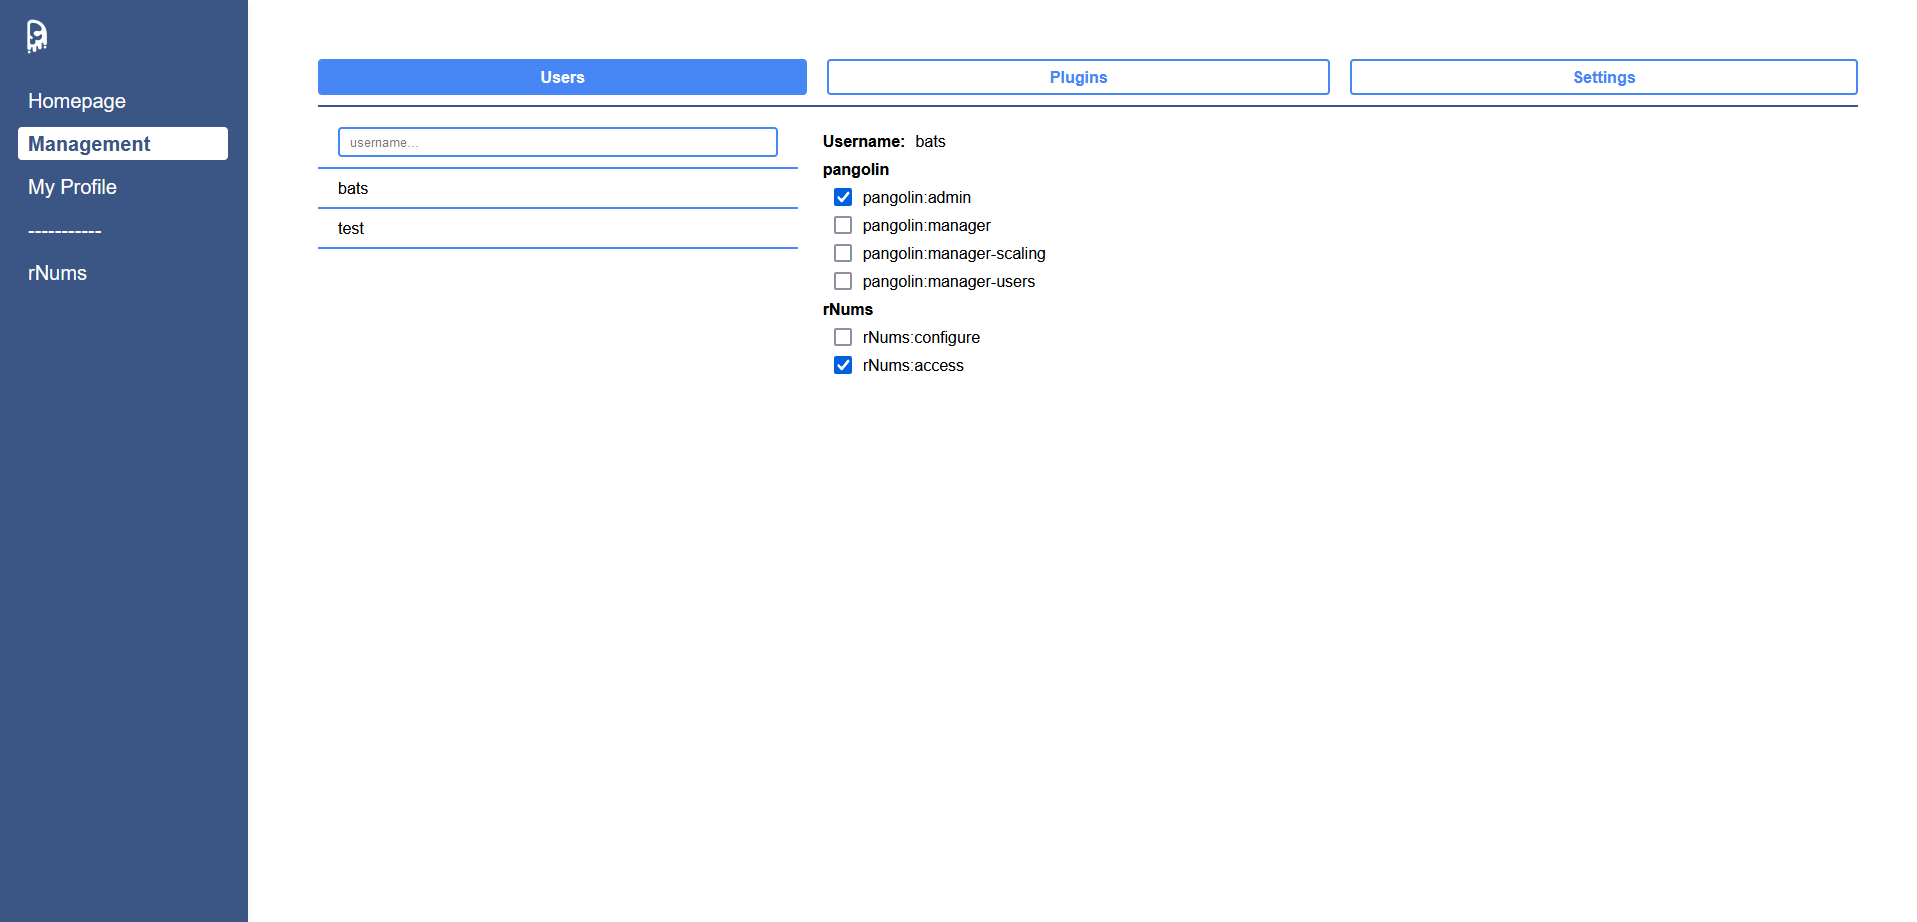Enable the pangolin:manager permission
Viewport: 1917px width, 922px height.
(843, 225)
